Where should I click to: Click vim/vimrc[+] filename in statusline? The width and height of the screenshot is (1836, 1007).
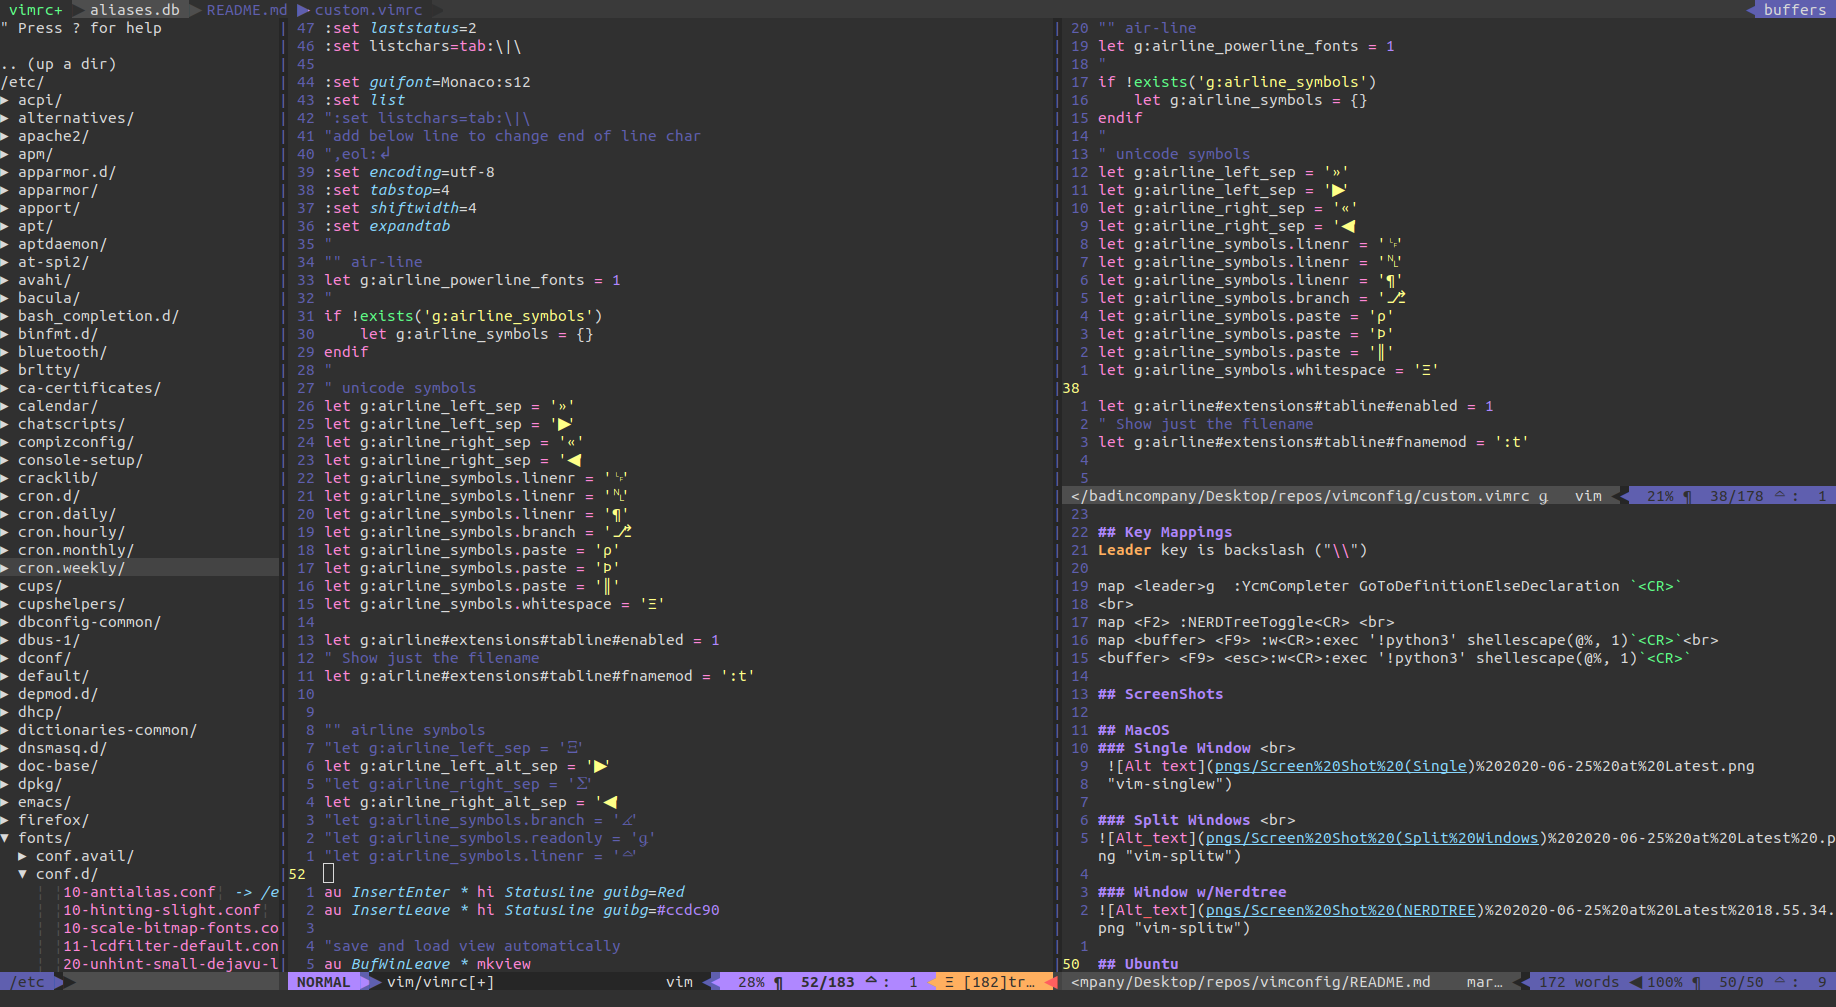pyautogui.click(x=440, y=982)
